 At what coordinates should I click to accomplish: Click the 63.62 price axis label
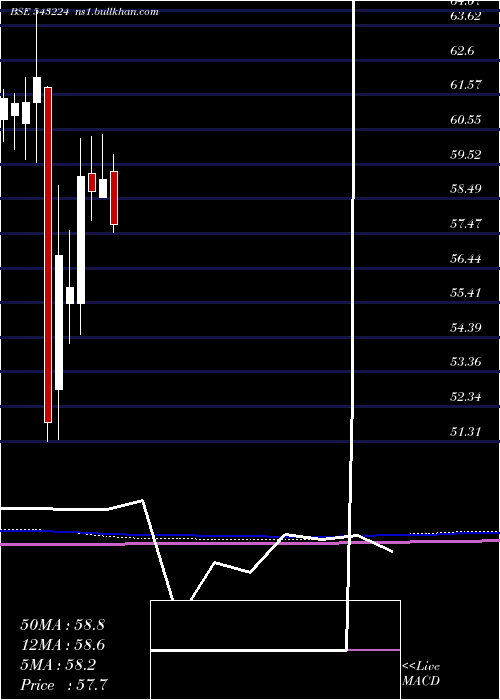(x=466, y=16)
